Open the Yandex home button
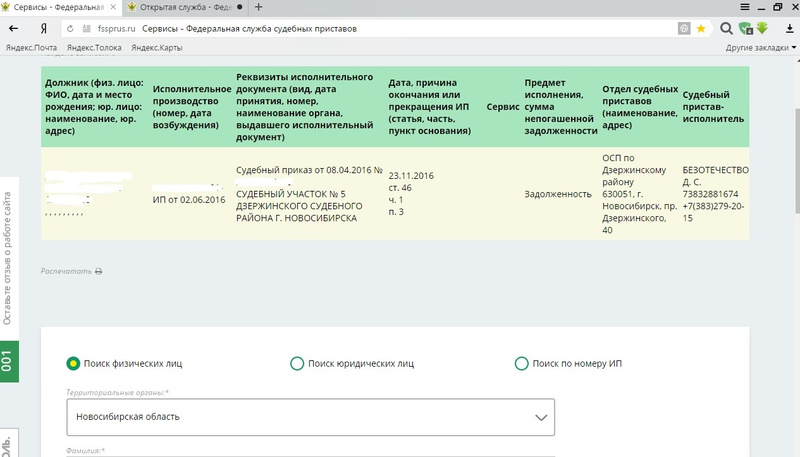Viewport: 800px width, 457px height. (44, 29)
